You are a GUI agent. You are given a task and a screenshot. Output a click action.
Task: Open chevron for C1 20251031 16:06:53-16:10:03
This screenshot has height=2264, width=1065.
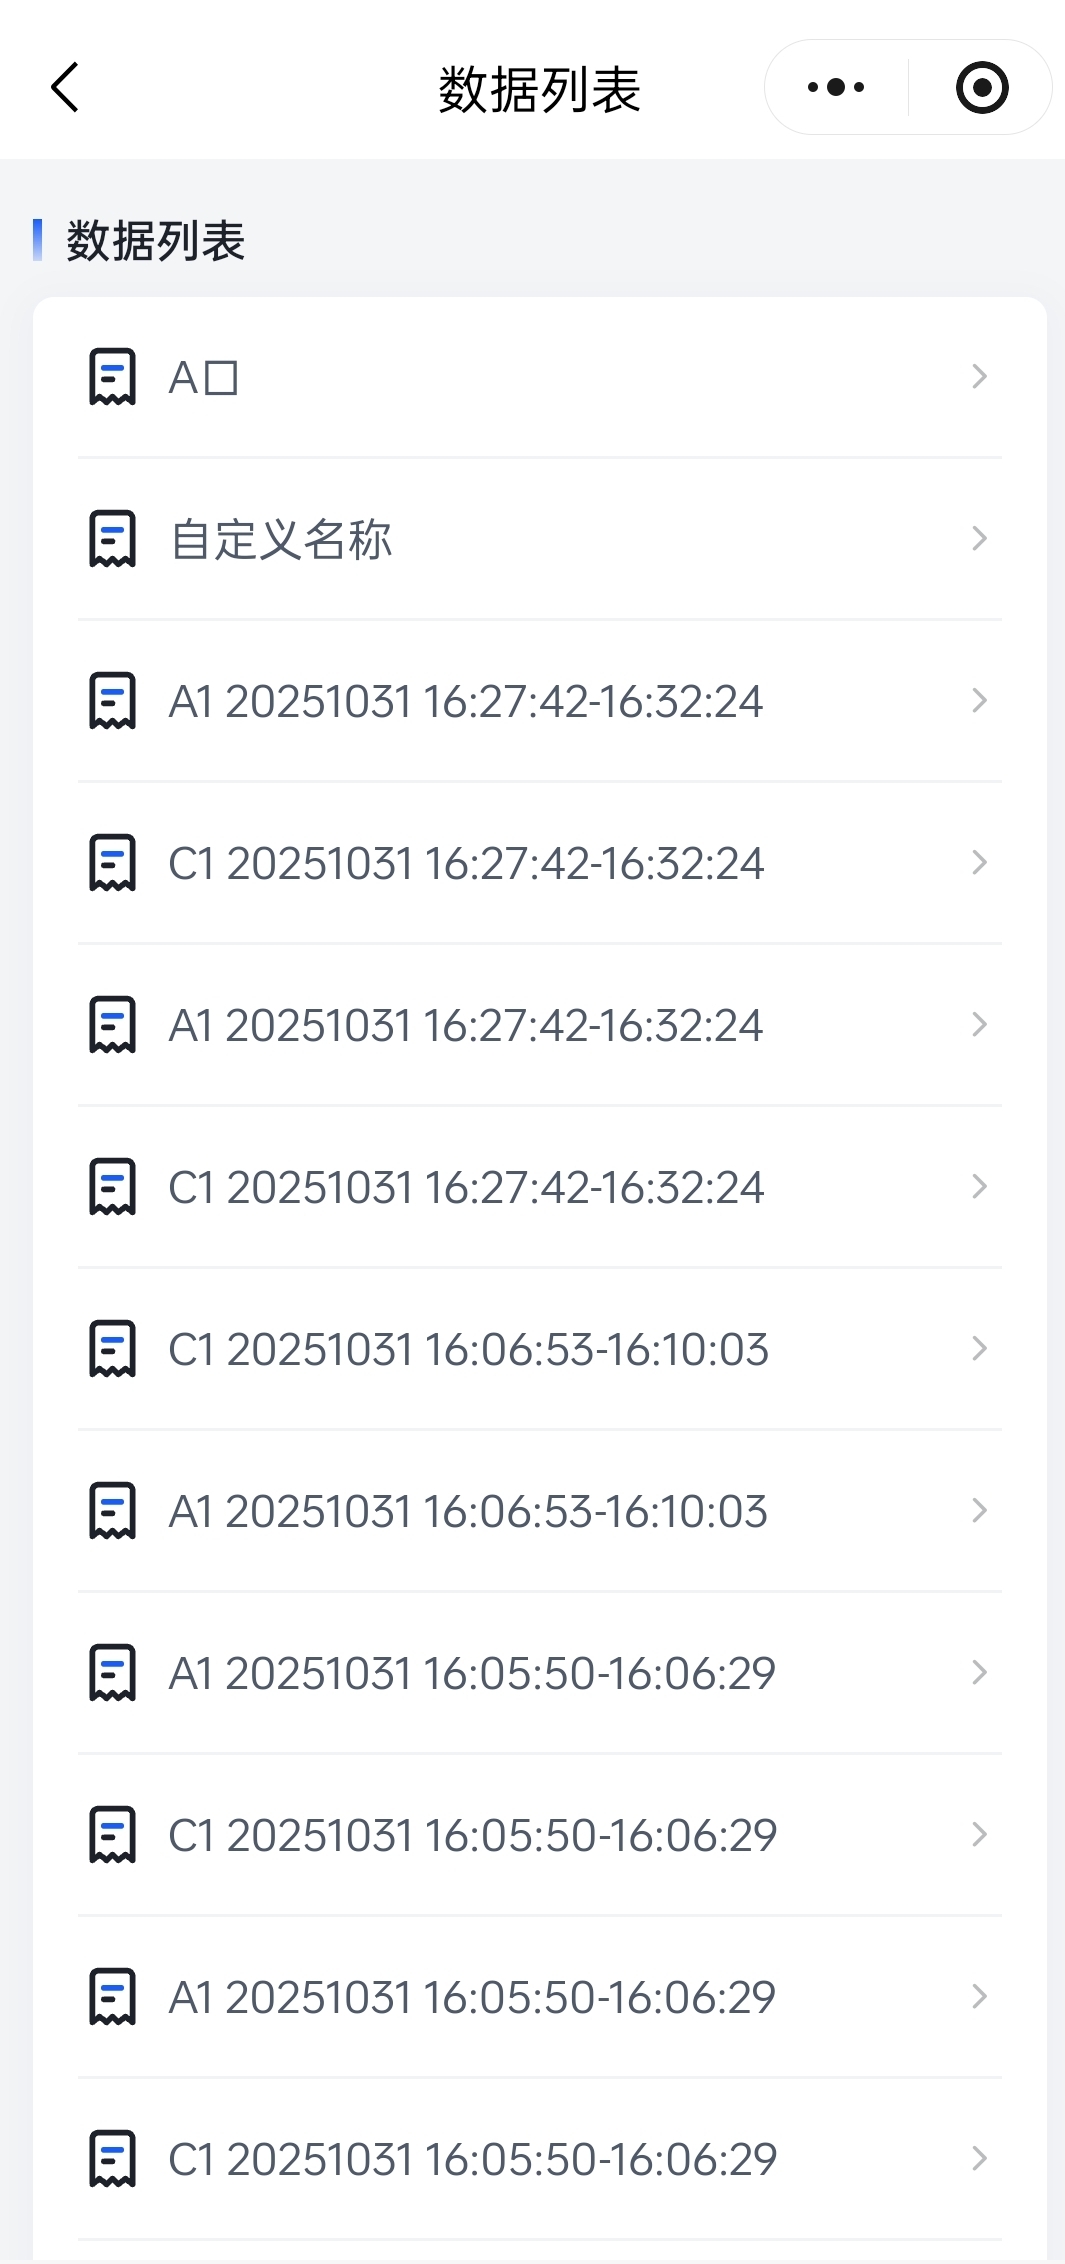point(979,1349)
